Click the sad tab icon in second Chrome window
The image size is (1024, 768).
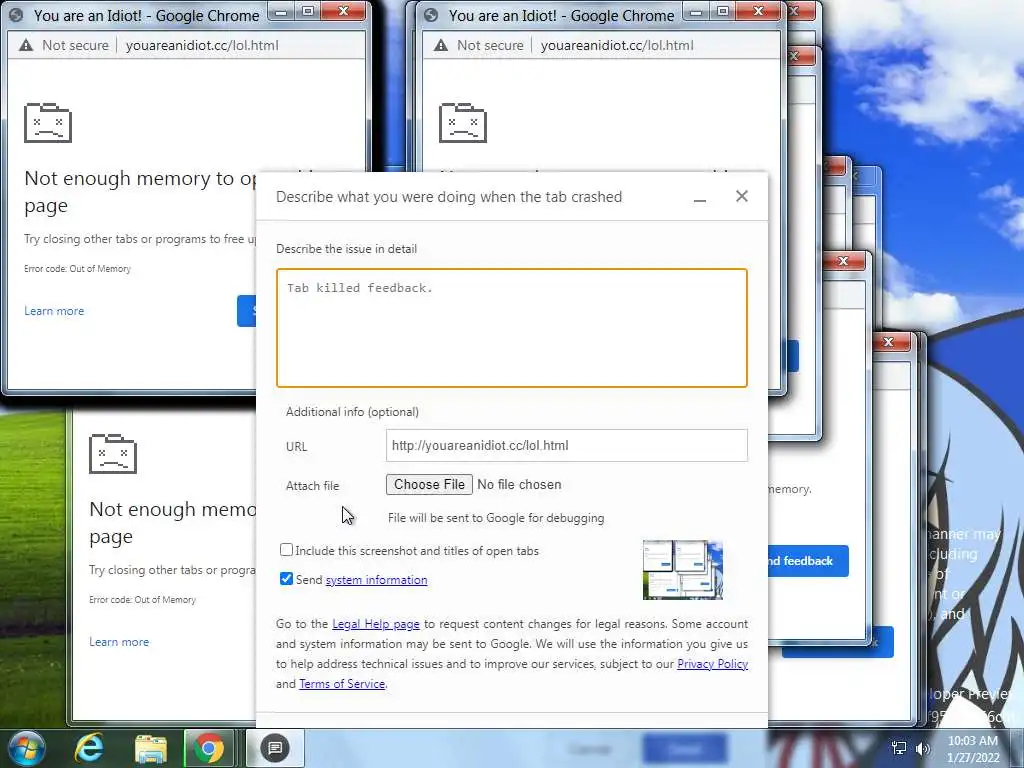463,122
